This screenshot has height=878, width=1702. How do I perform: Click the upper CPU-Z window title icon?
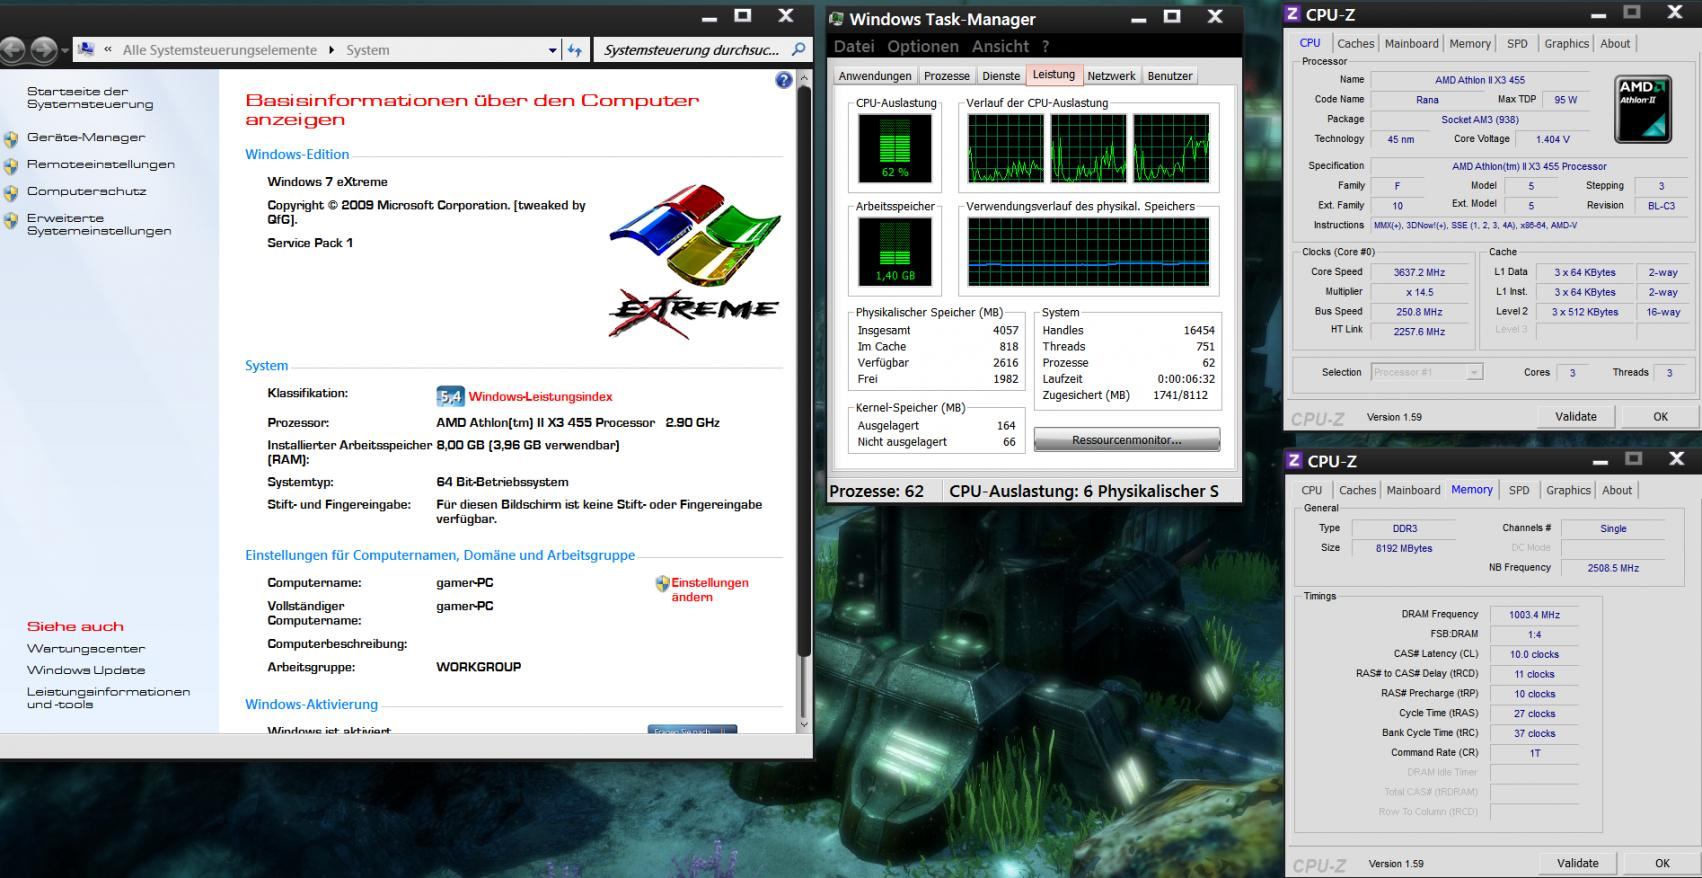pyautogui.click(x=1293, y=14)
